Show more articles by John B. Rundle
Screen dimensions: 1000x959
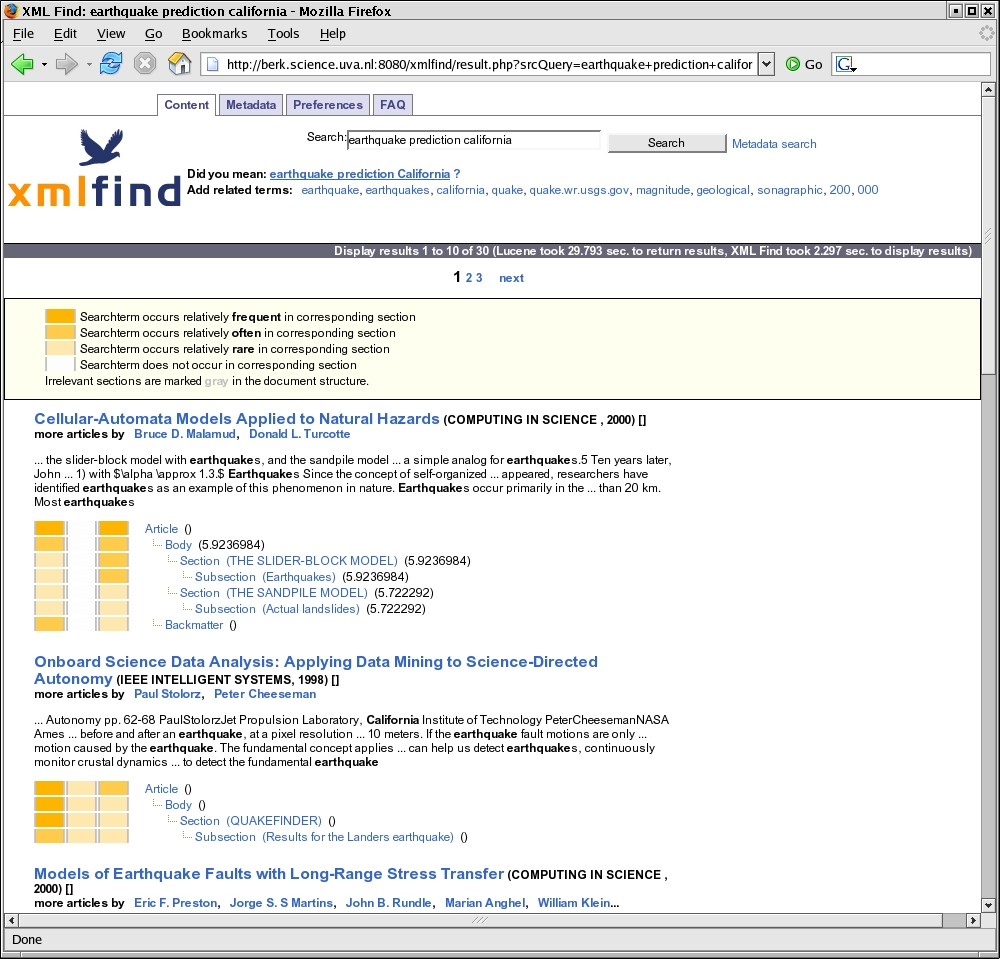pos(388,903)
